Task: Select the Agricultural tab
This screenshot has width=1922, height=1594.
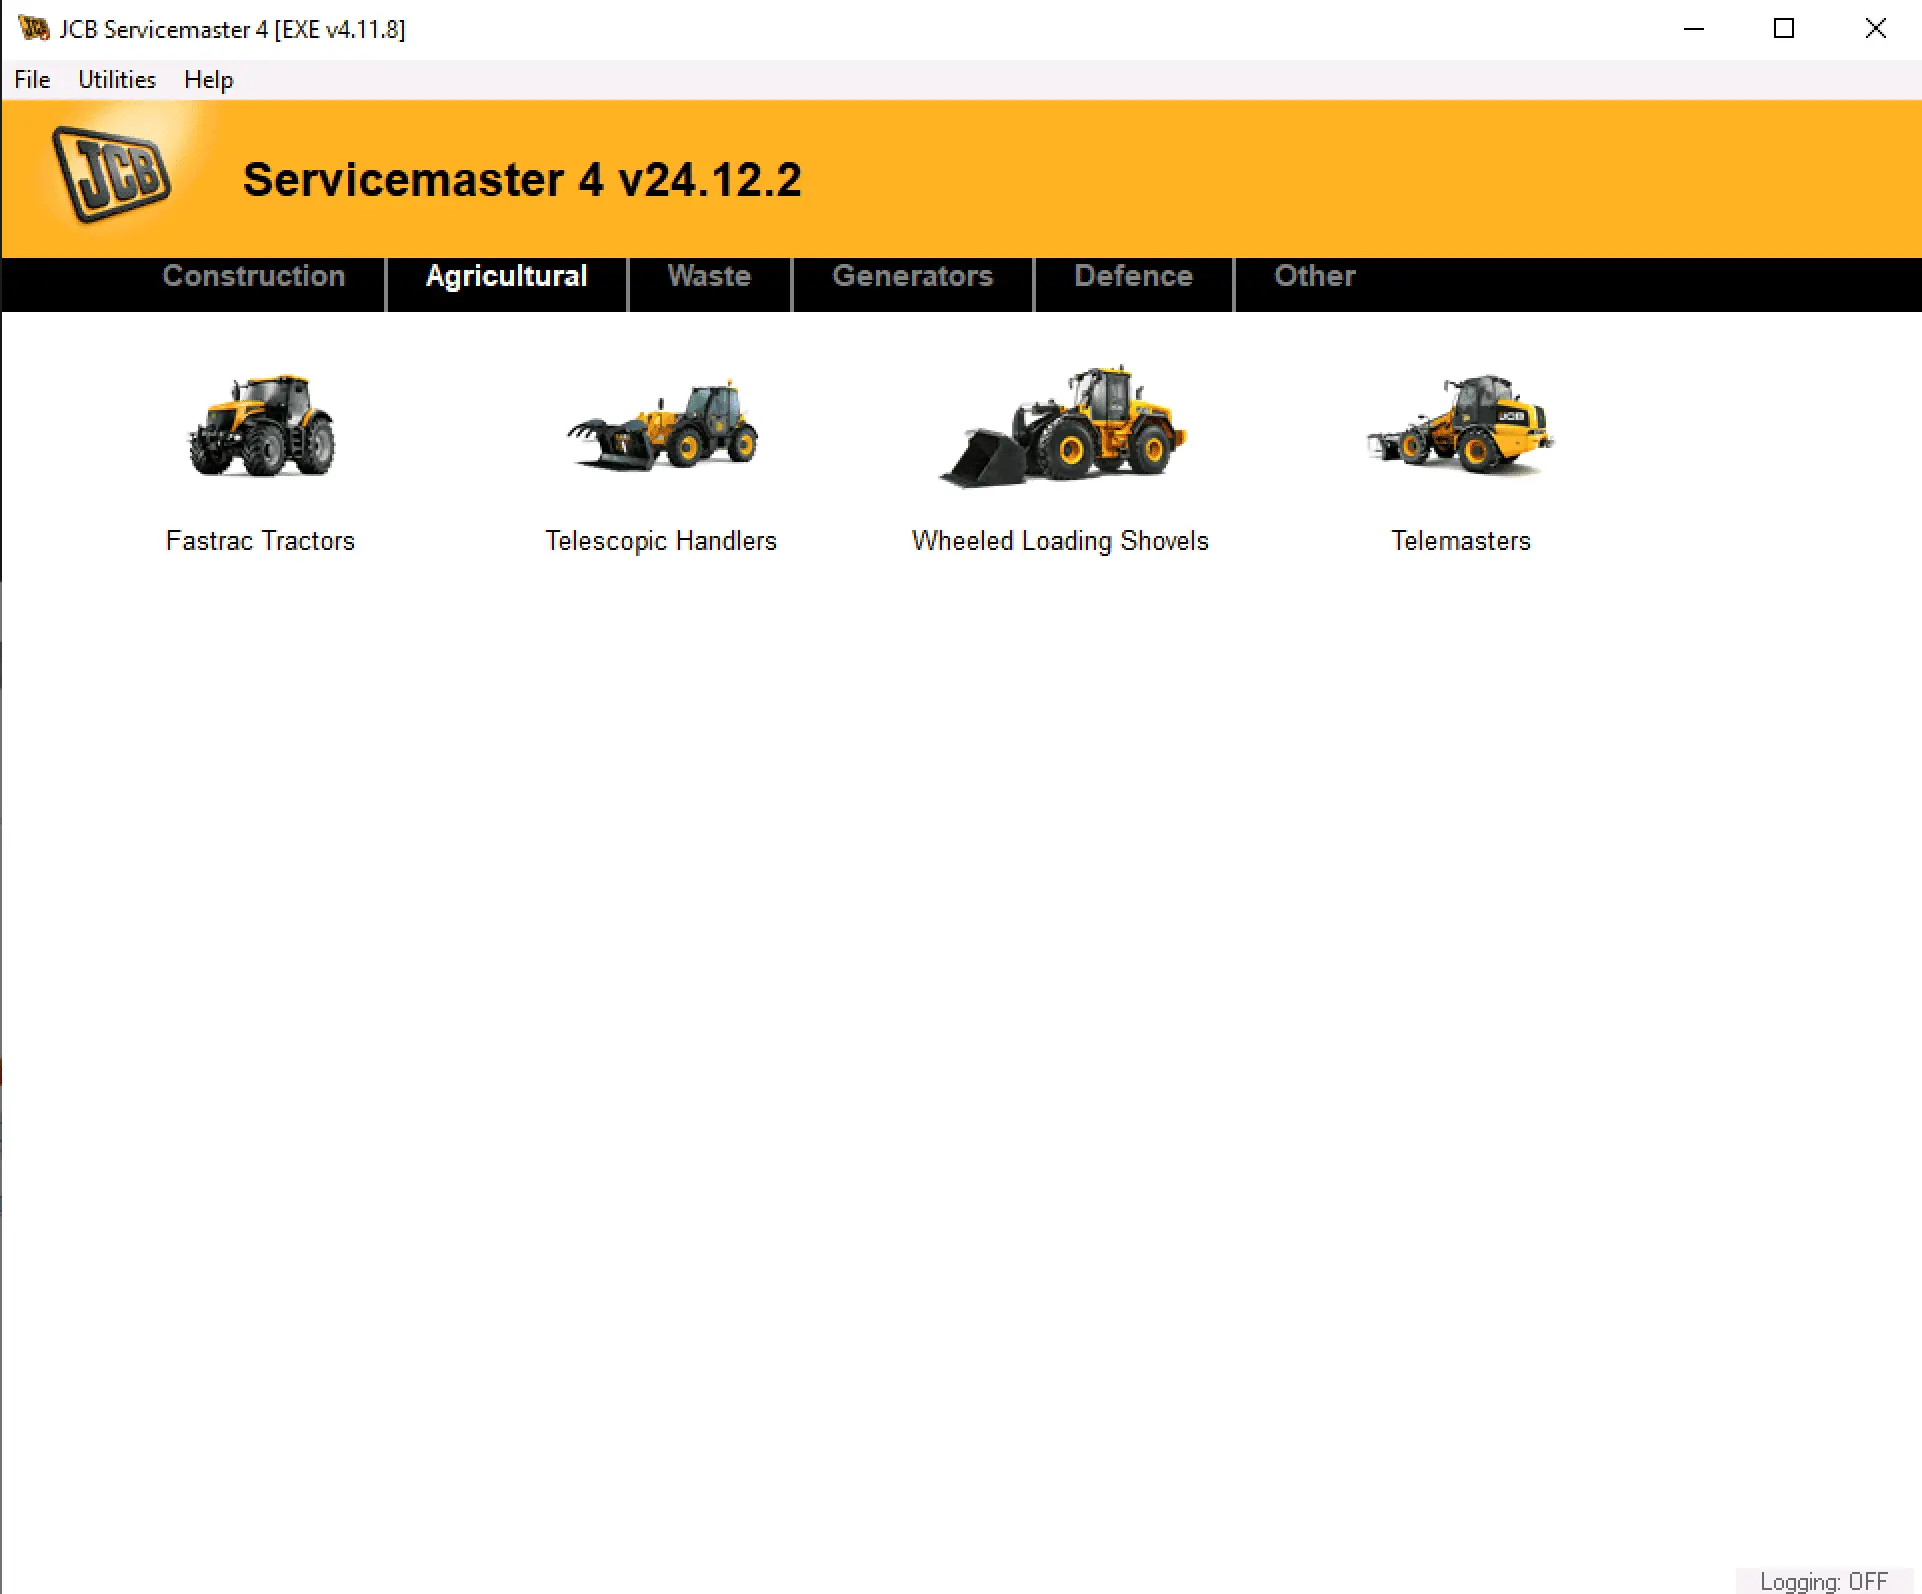Action: [x=507, y=276]
